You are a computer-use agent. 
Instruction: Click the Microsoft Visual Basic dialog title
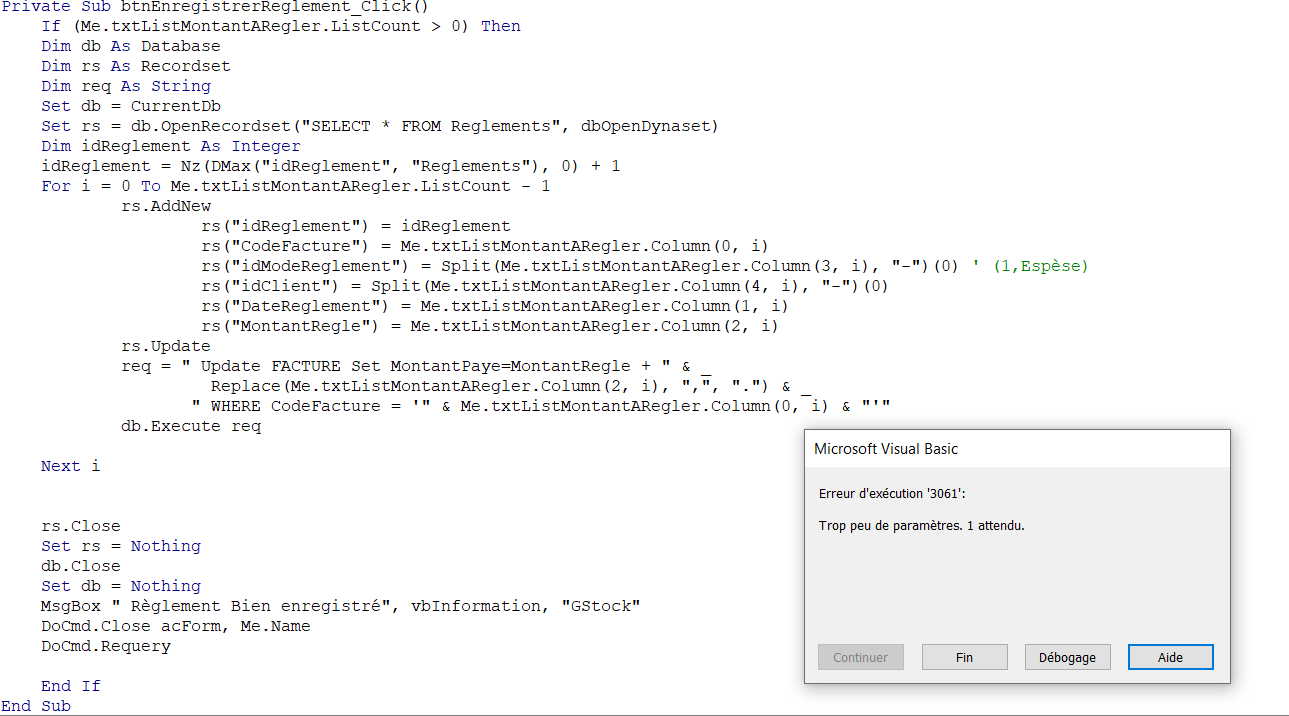point(886,449)
